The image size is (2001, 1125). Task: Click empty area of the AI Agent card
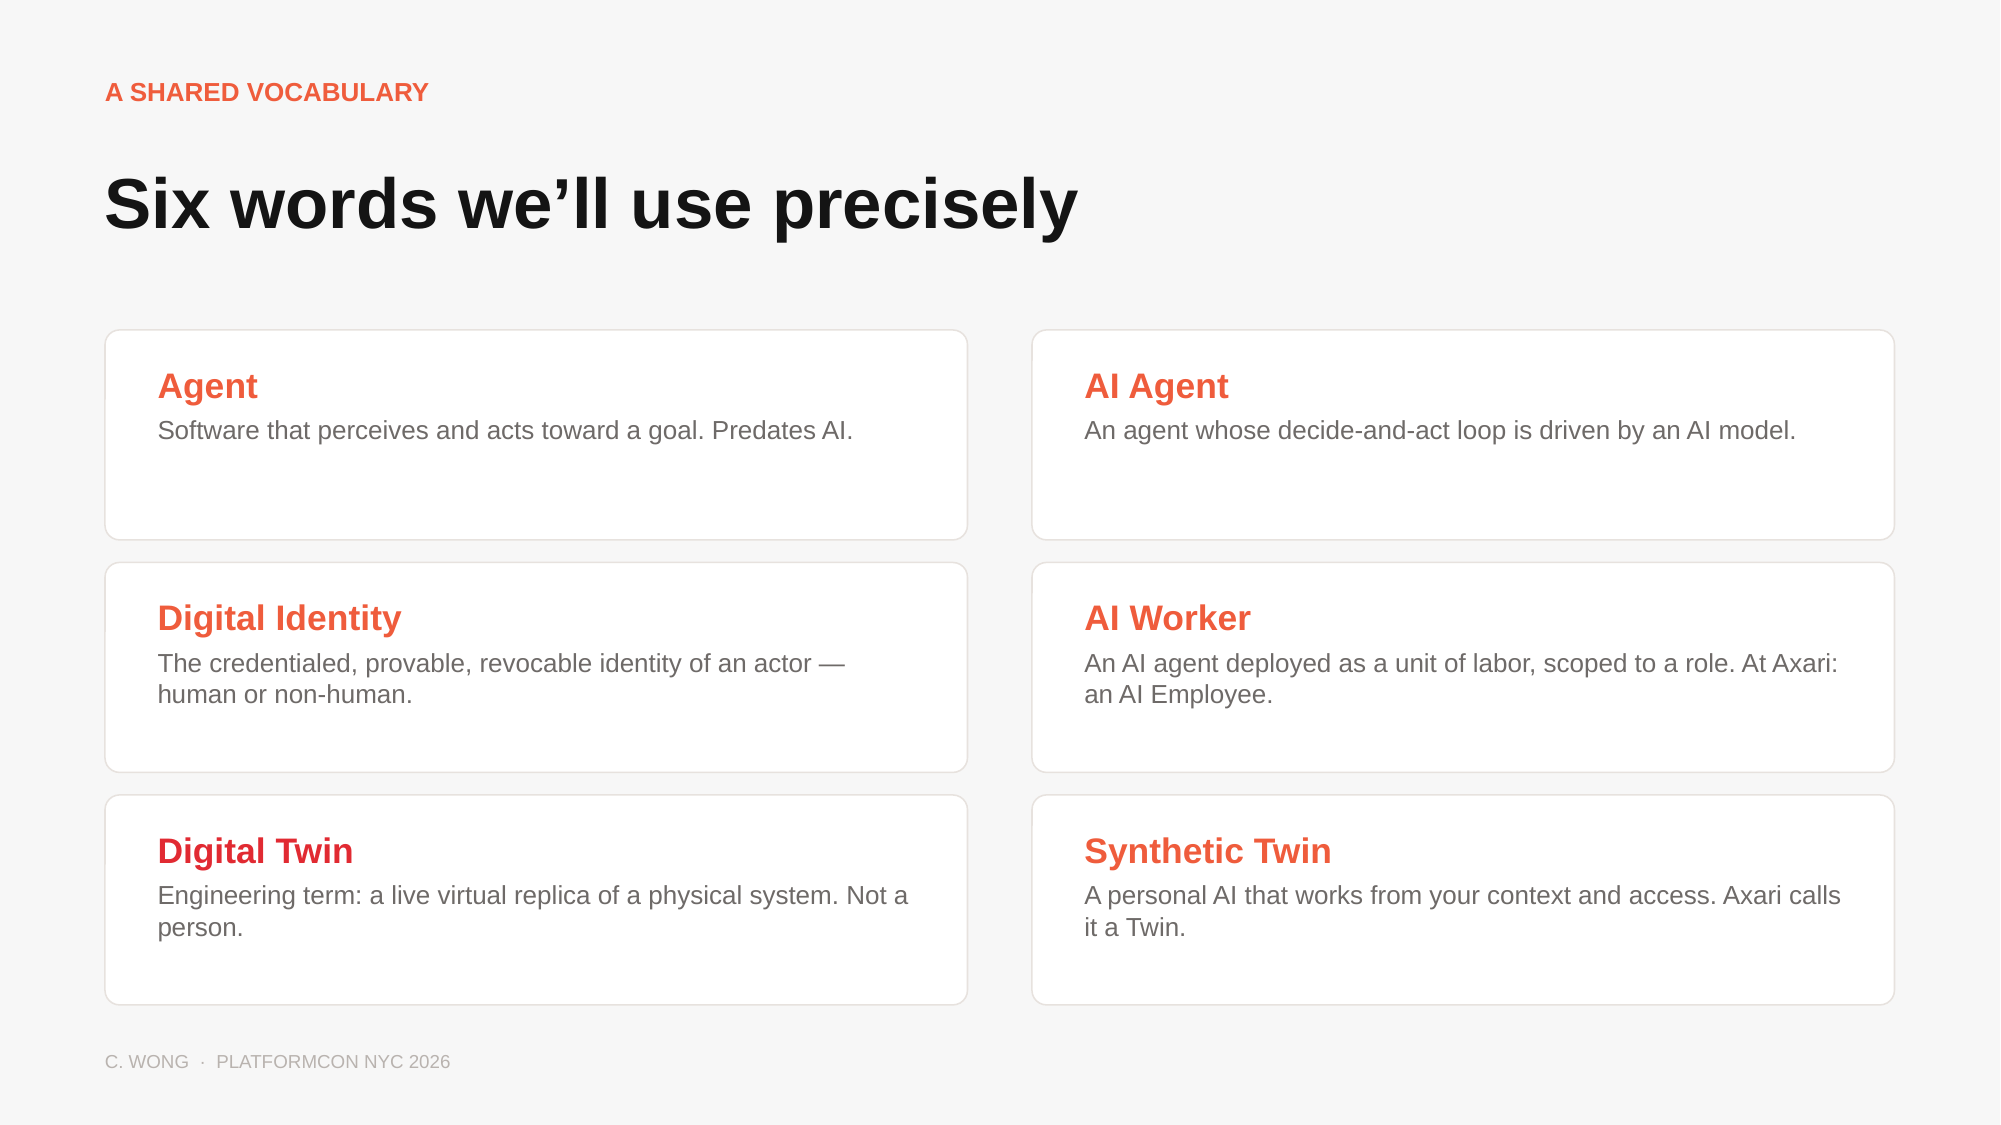tap(1463, 495)
